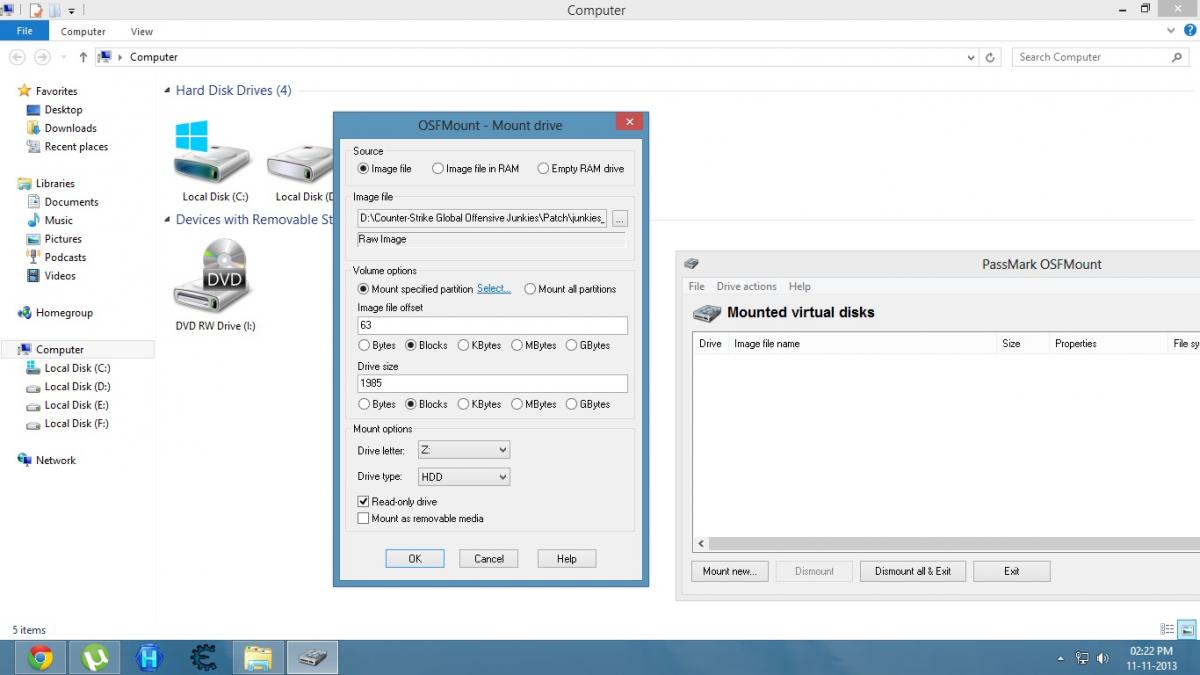Click the Explorer help question mark icon

1190,31
